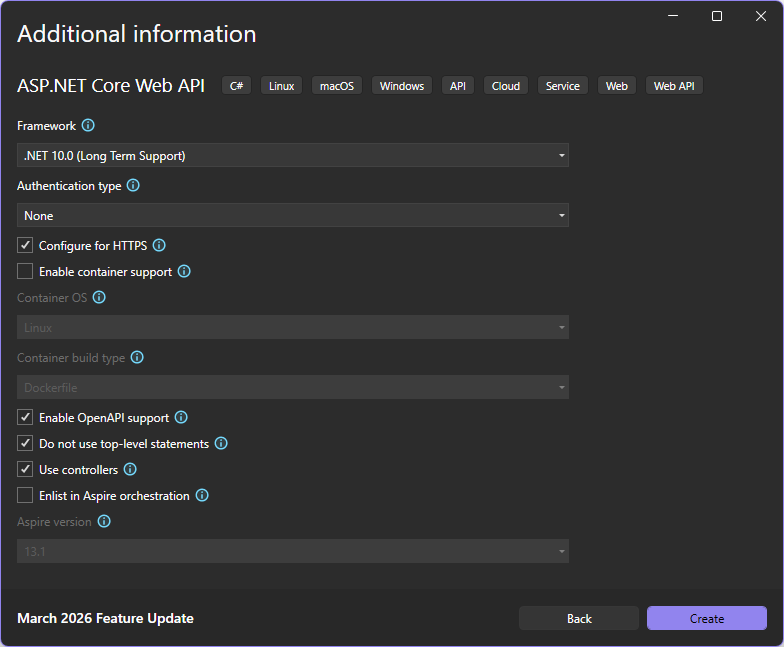
Task: Click the info icon next to Framework
Action: pyautogui.click(x=88, y=126)
